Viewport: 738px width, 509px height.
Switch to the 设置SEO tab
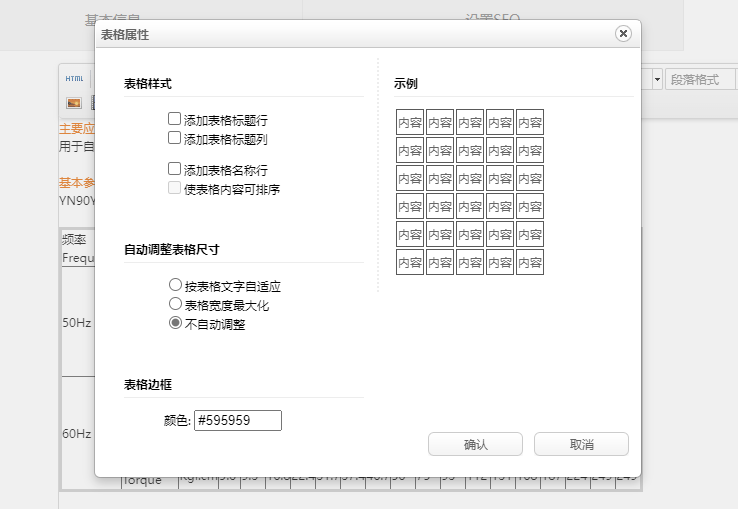pos(492,19)
